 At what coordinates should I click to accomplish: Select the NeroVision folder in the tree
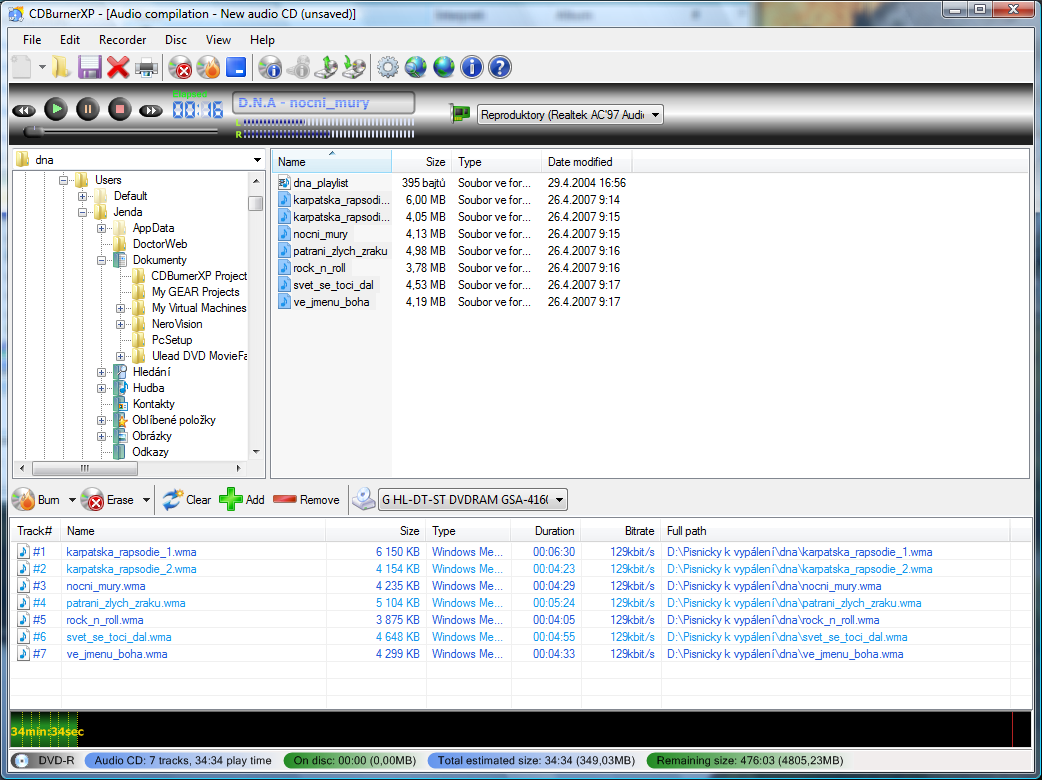pyautogui.click(x=177, y=324)
